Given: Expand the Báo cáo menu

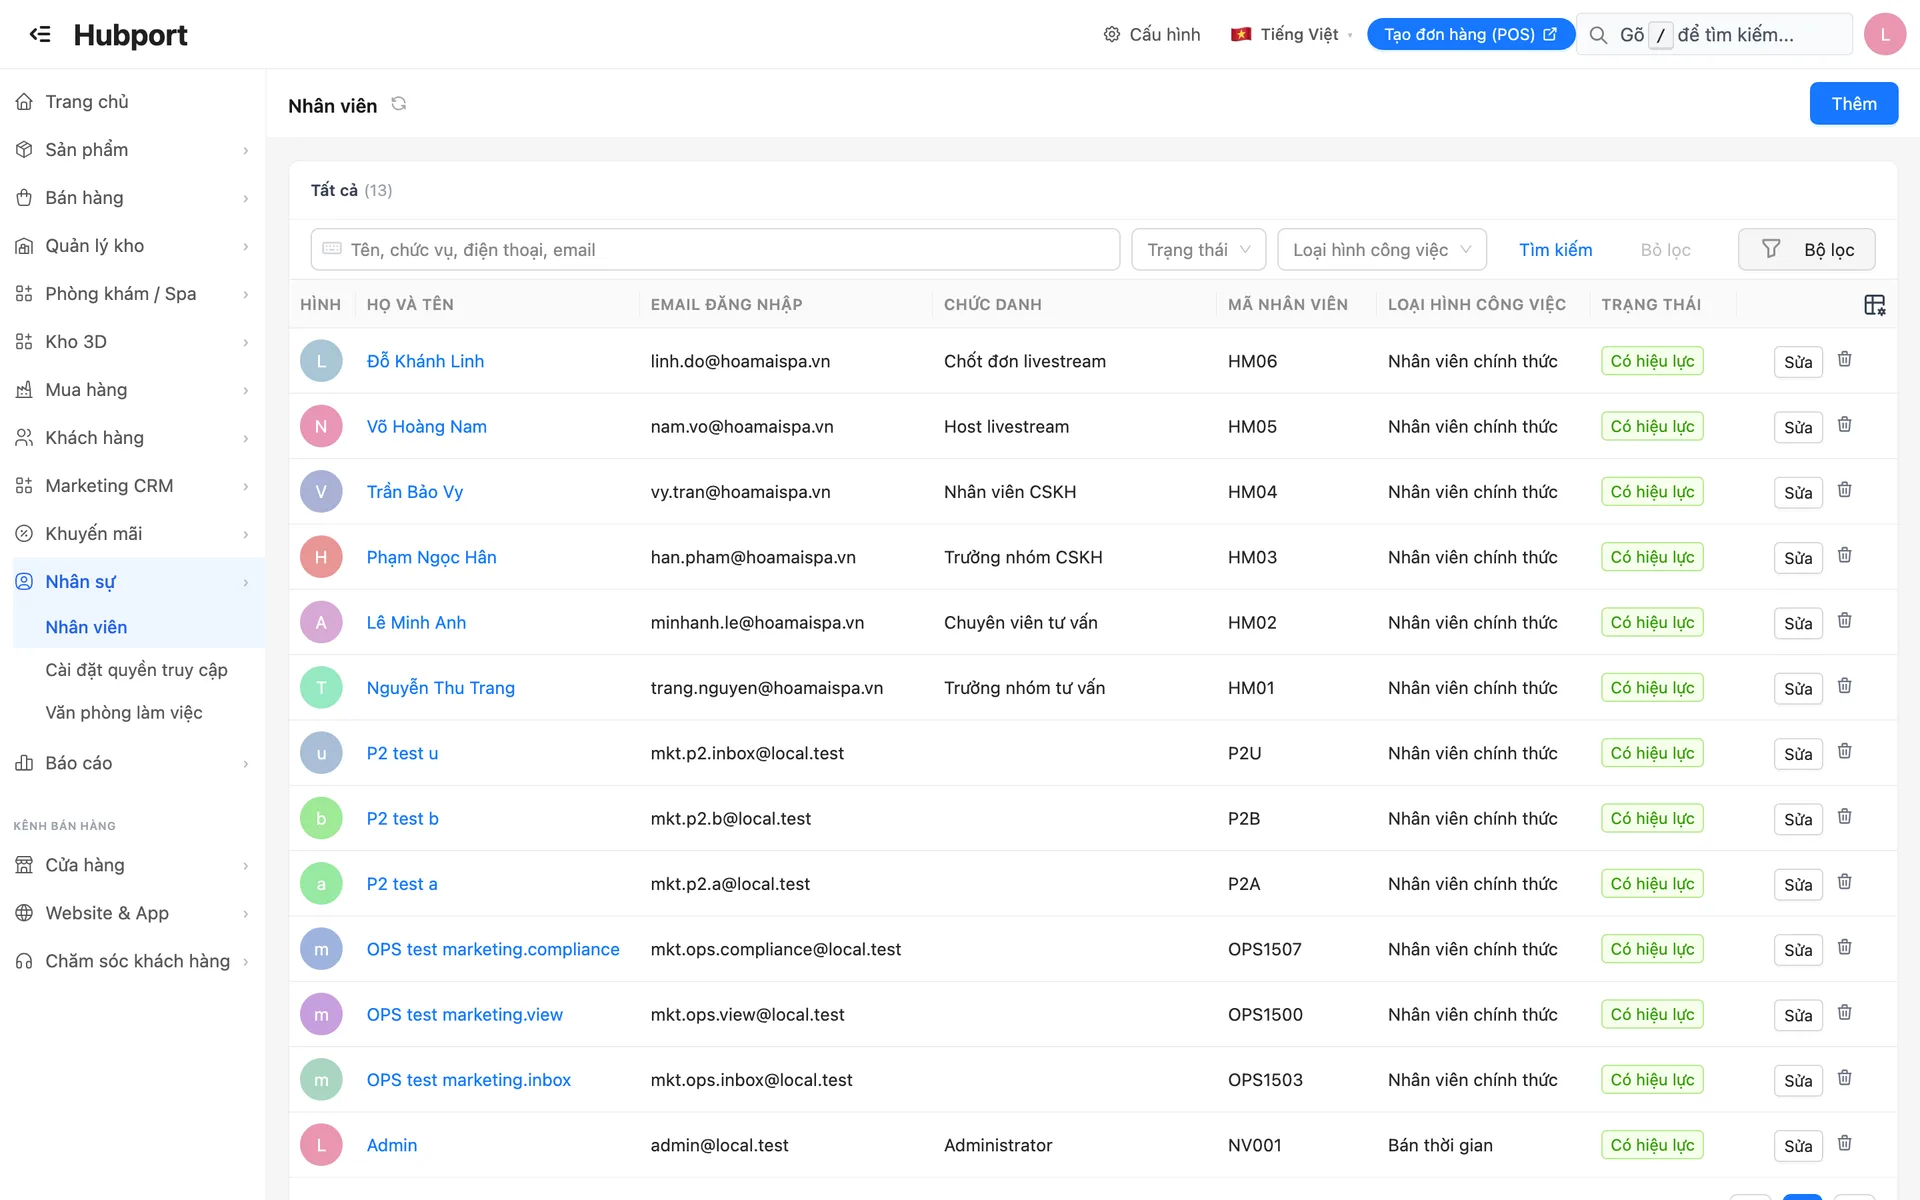Looking at the screenshot, I should (132, 763).
